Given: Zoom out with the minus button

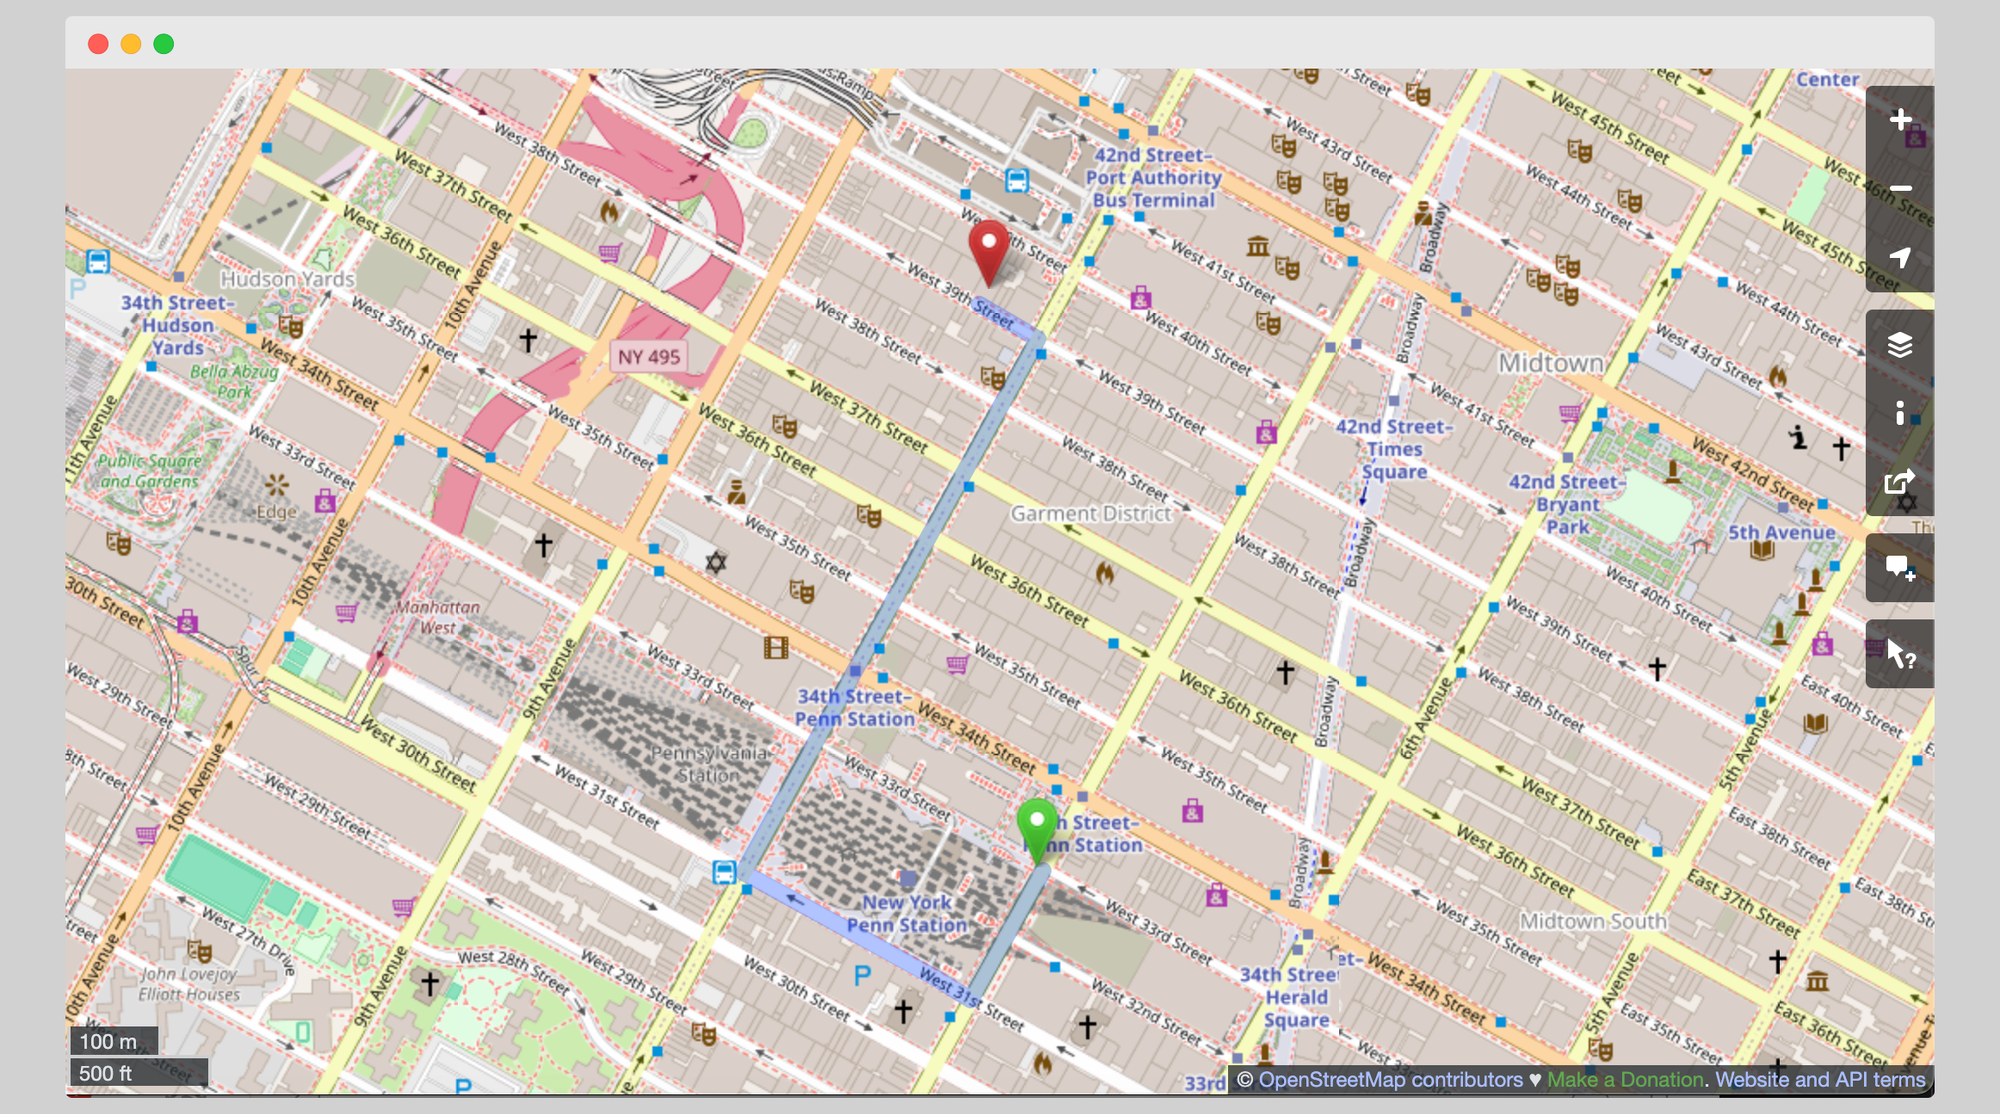Looking at the screenshot, I should coord(1900,189).
